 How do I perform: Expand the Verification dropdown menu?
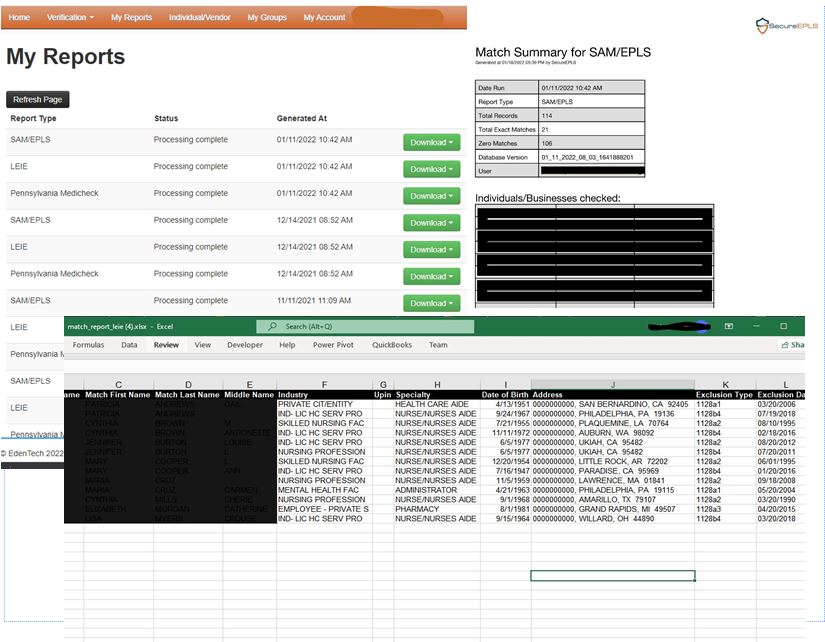click(70, 17)
